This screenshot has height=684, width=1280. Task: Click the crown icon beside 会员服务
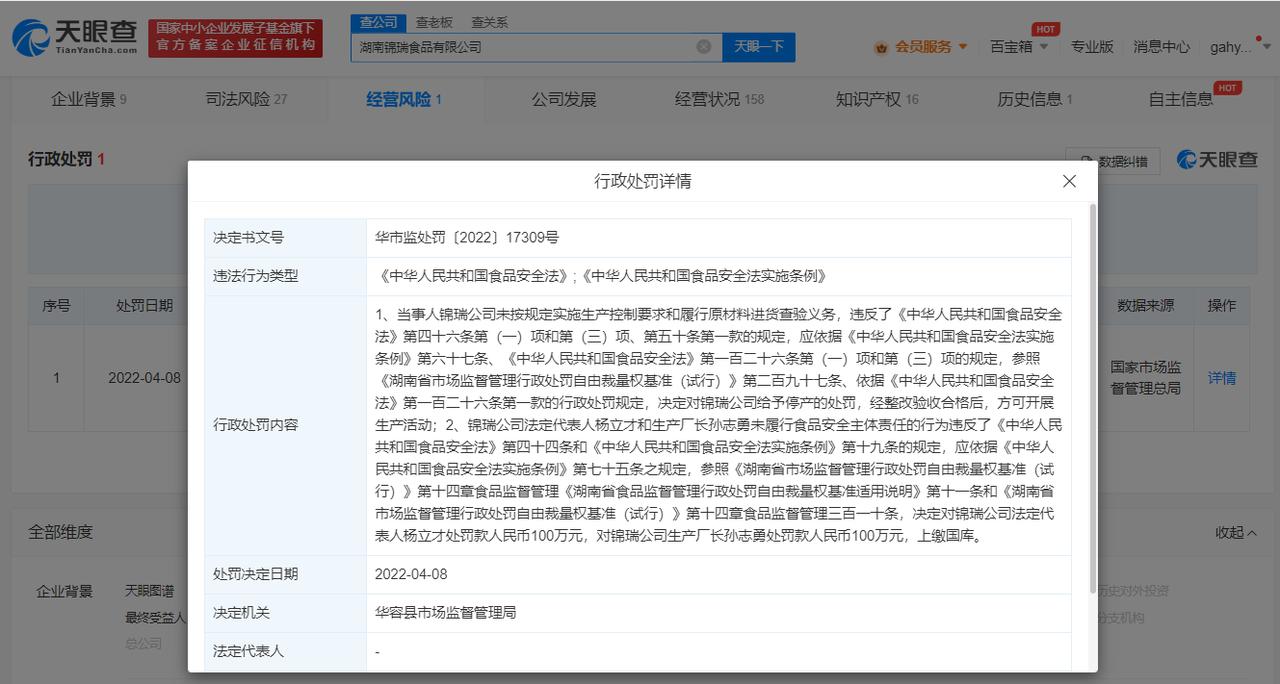point(881,47)
